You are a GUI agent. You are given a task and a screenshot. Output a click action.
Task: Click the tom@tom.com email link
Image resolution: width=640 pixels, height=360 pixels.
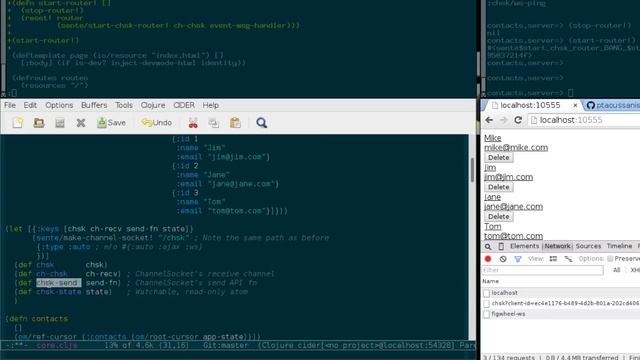(513, 236)
